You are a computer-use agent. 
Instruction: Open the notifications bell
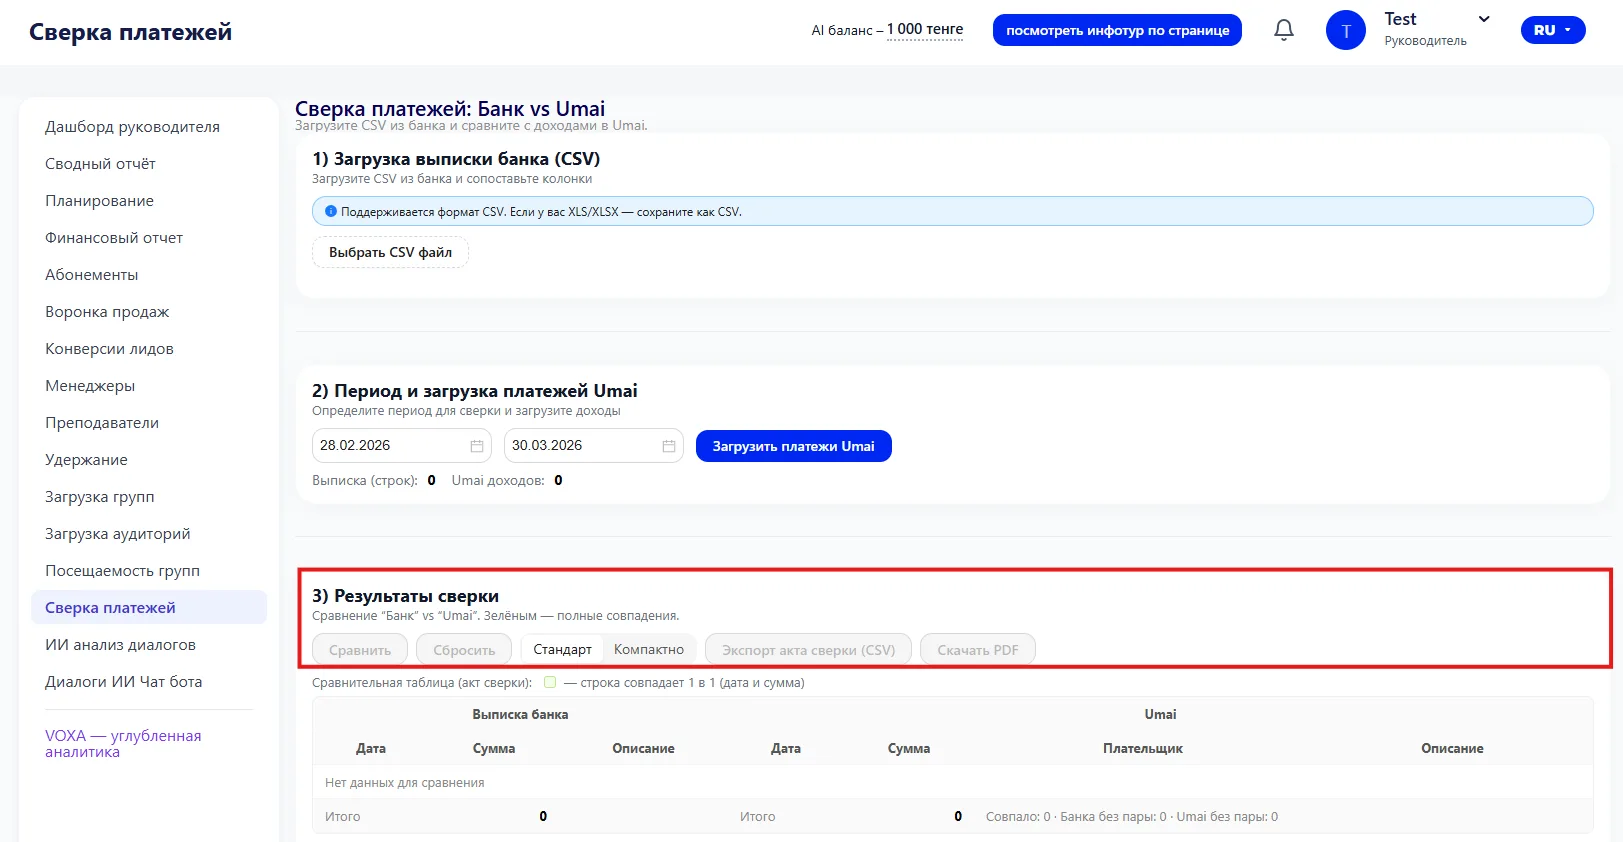(x=1284, y=30)
